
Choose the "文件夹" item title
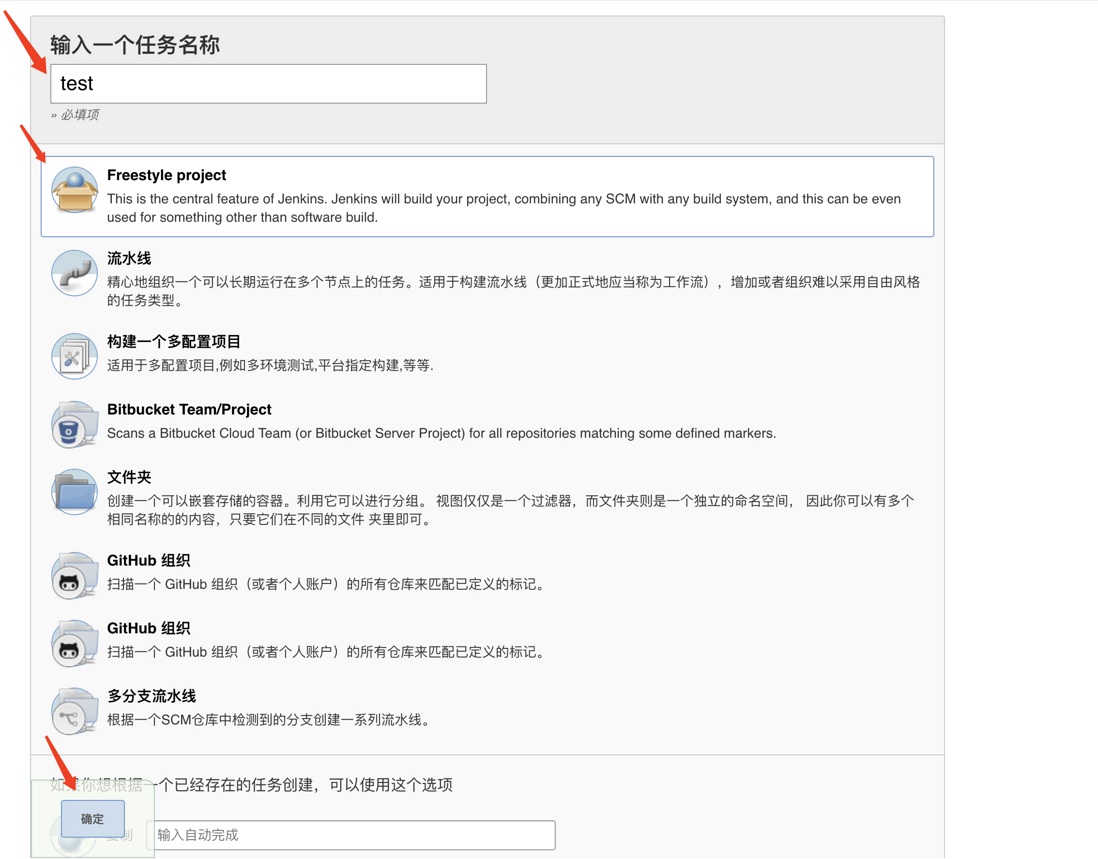[129, 477]
